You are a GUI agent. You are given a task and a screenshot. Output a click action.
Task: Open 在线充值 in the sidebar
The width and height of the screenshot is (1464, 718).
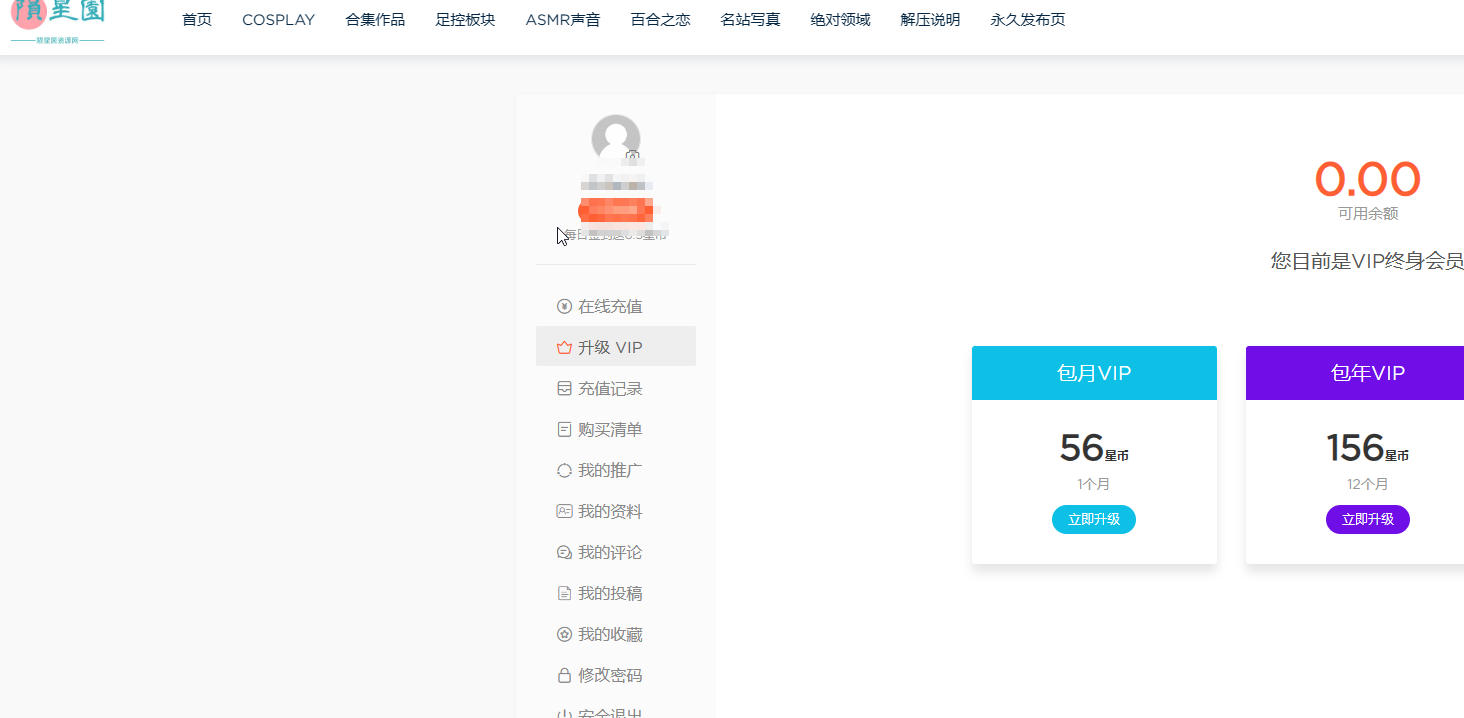pyautogui.click(x=616, y=306)
